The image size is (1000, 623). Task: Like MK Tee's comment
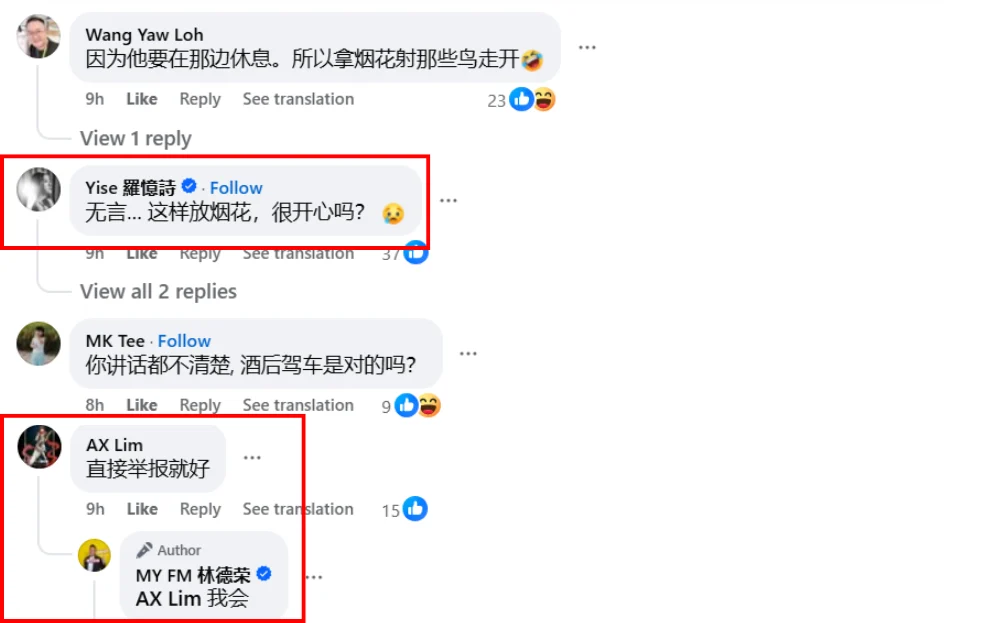(x=142, y=405)
